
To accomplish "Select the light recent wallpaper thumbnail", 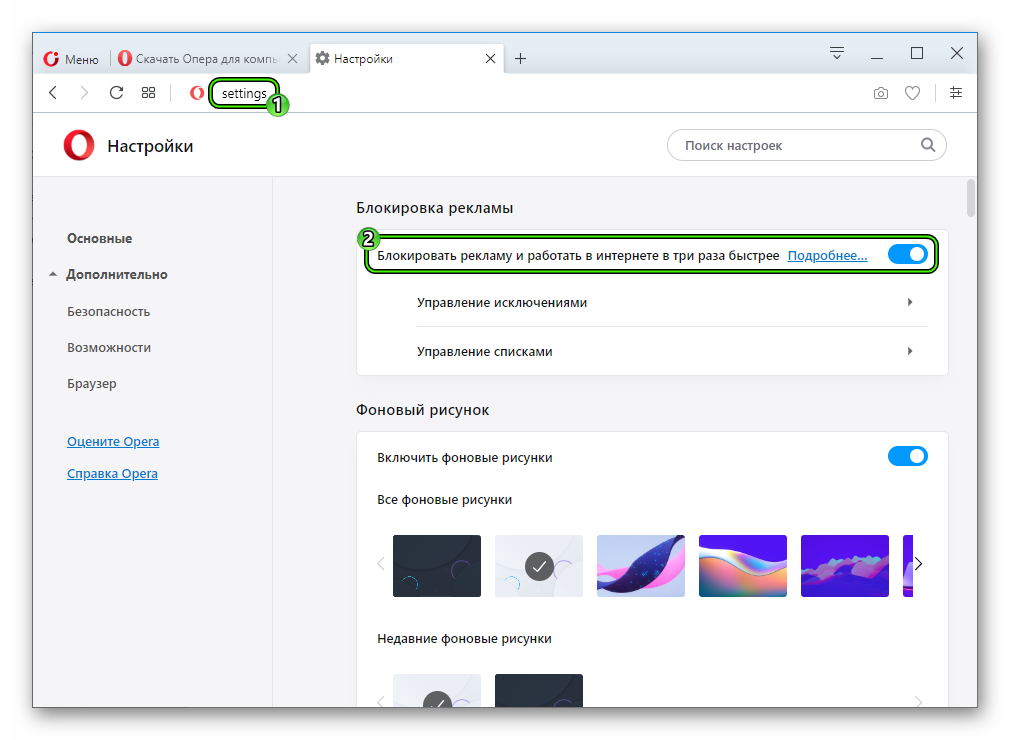I will [437, 691].
